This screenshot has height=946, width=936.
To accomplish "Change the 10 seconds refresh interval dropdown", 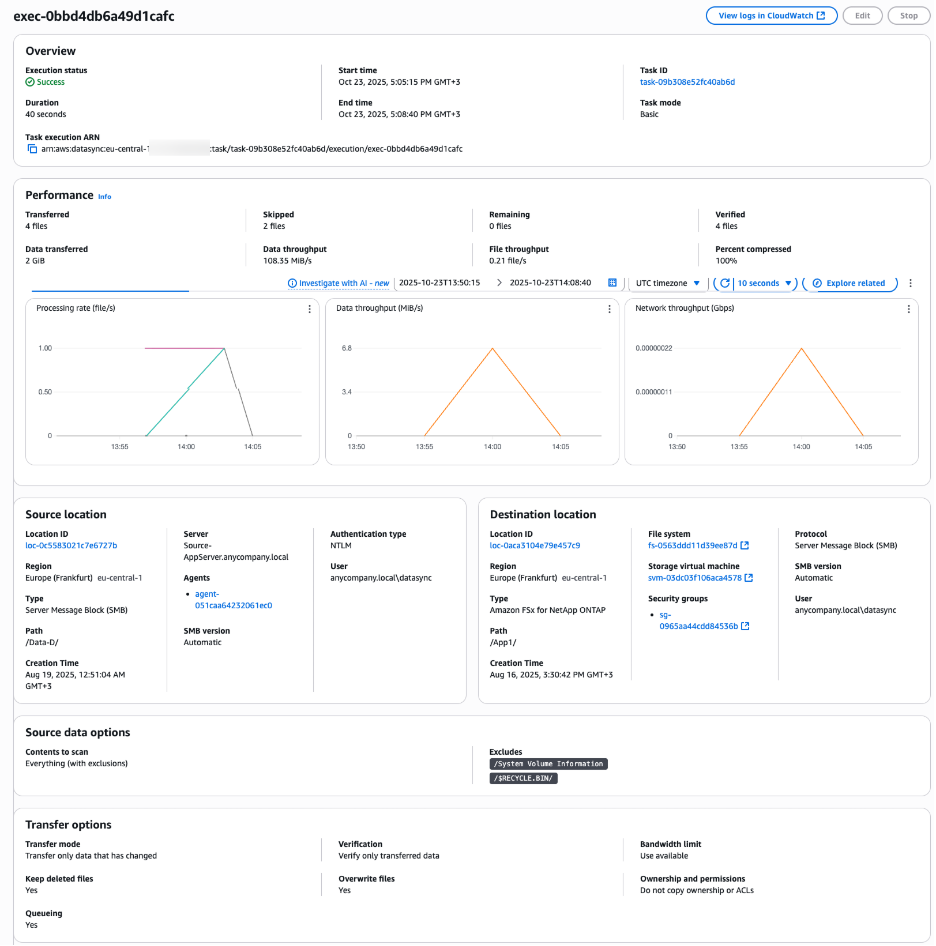I will pos(762,282).
